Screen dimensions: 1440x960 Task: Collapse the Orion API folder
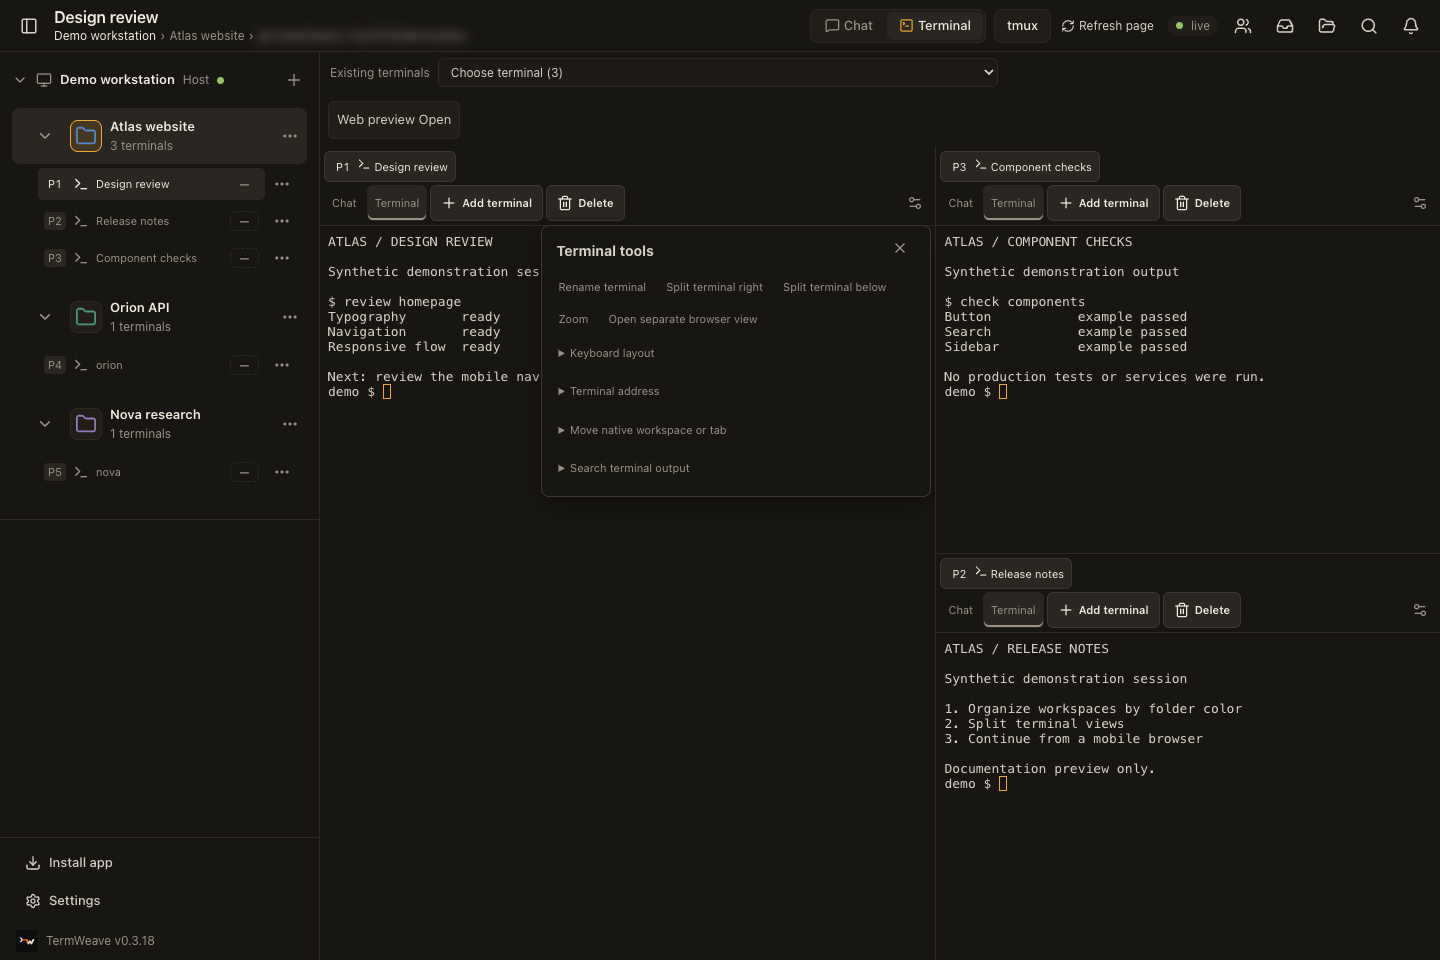(45, 317)
